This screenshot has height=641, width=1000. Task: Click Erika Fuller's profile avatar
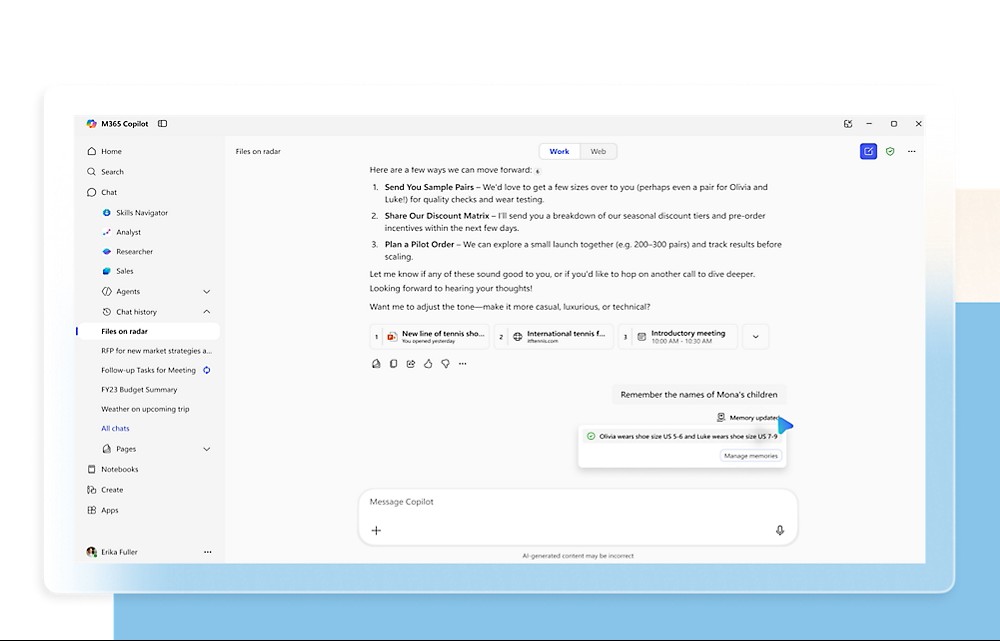91,552
